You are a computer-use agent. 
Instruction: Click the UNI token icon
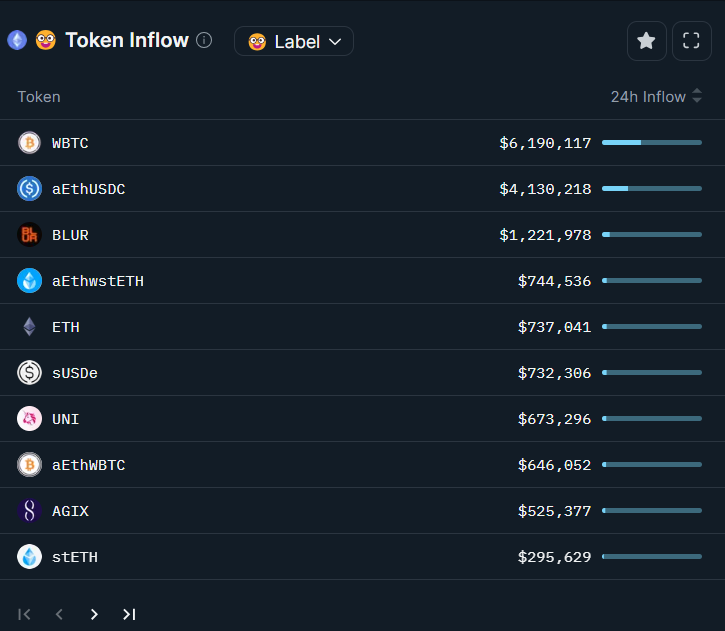tap(29, 419)
